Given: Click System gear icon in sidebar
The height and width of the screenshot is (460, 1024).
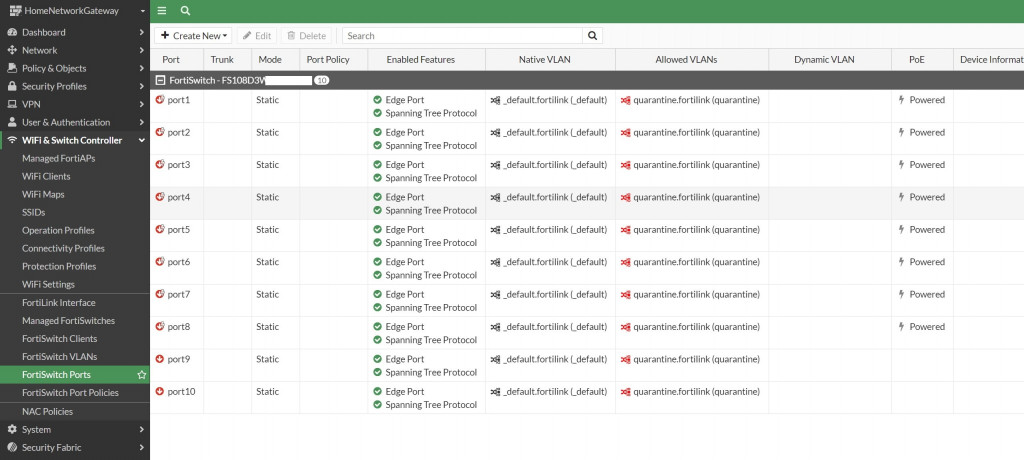Looking at the screenshot, I should point(11,429).
